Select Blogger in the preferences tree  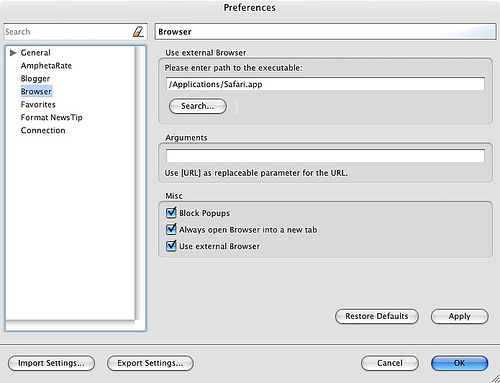click(35, 79)
